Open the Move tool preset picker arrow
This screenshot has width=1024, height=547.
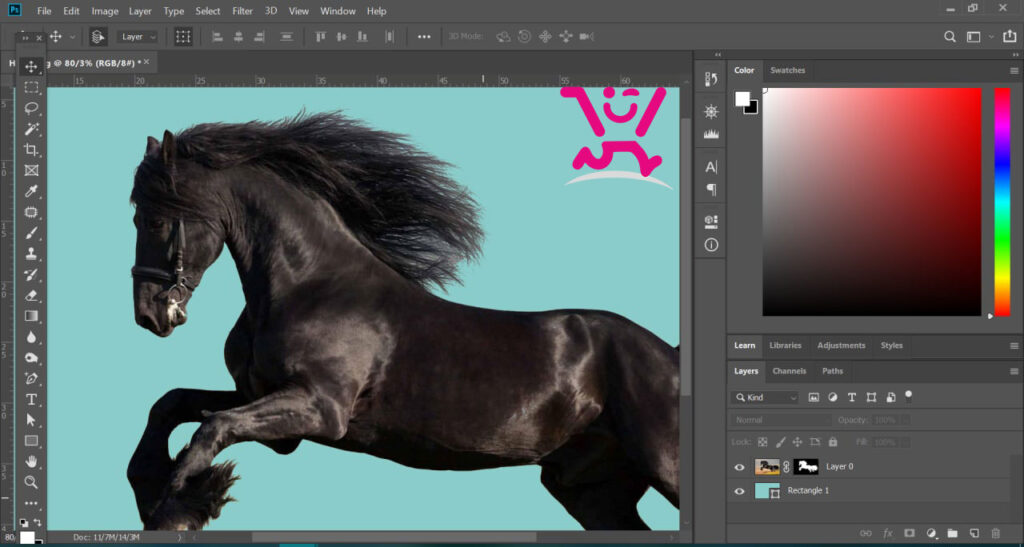[x=72, y=37]
